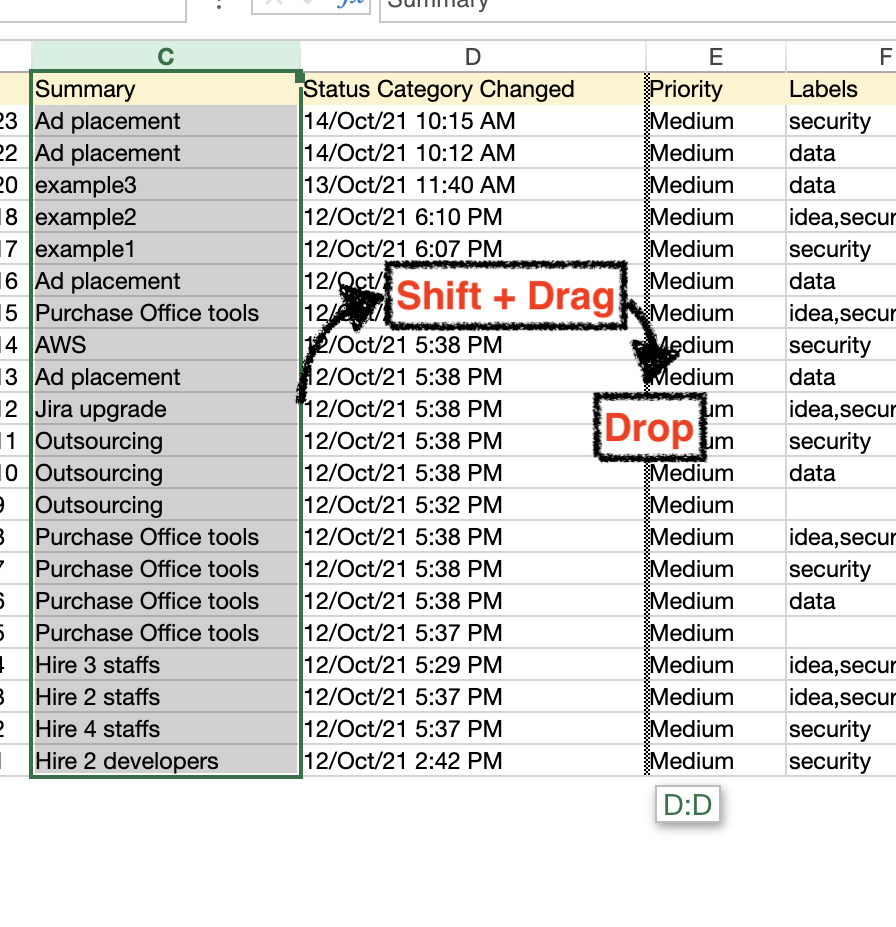Select the column D header
This screenshot has width=896, height=927.
(x=472, y=57)
